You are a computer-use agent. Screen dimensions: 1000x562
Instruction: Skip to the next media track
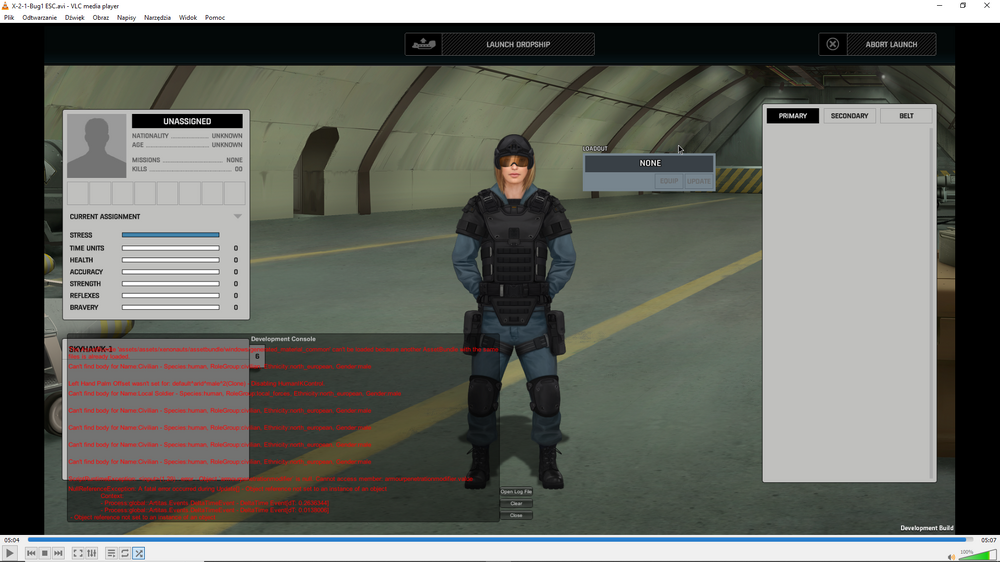(x=58, y=553)
